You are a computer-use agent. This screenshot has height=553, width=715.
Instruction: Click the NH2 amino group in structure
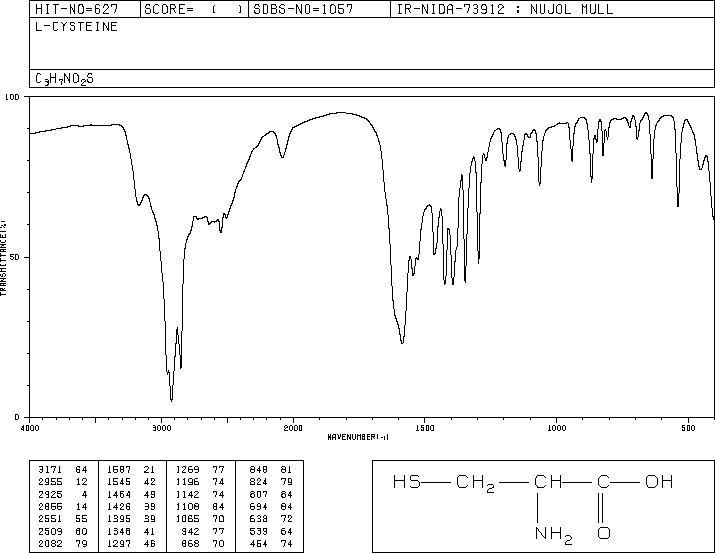(x=554, y=535)
